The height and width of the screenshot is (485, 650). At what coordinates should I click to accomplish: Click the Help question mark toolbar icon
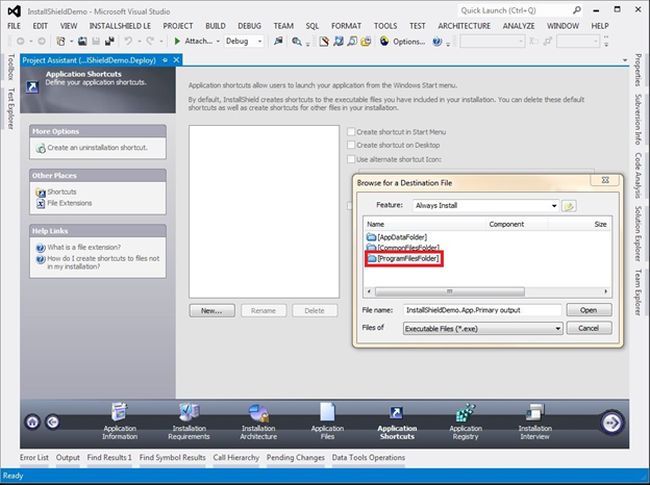[x=437, y=41]
